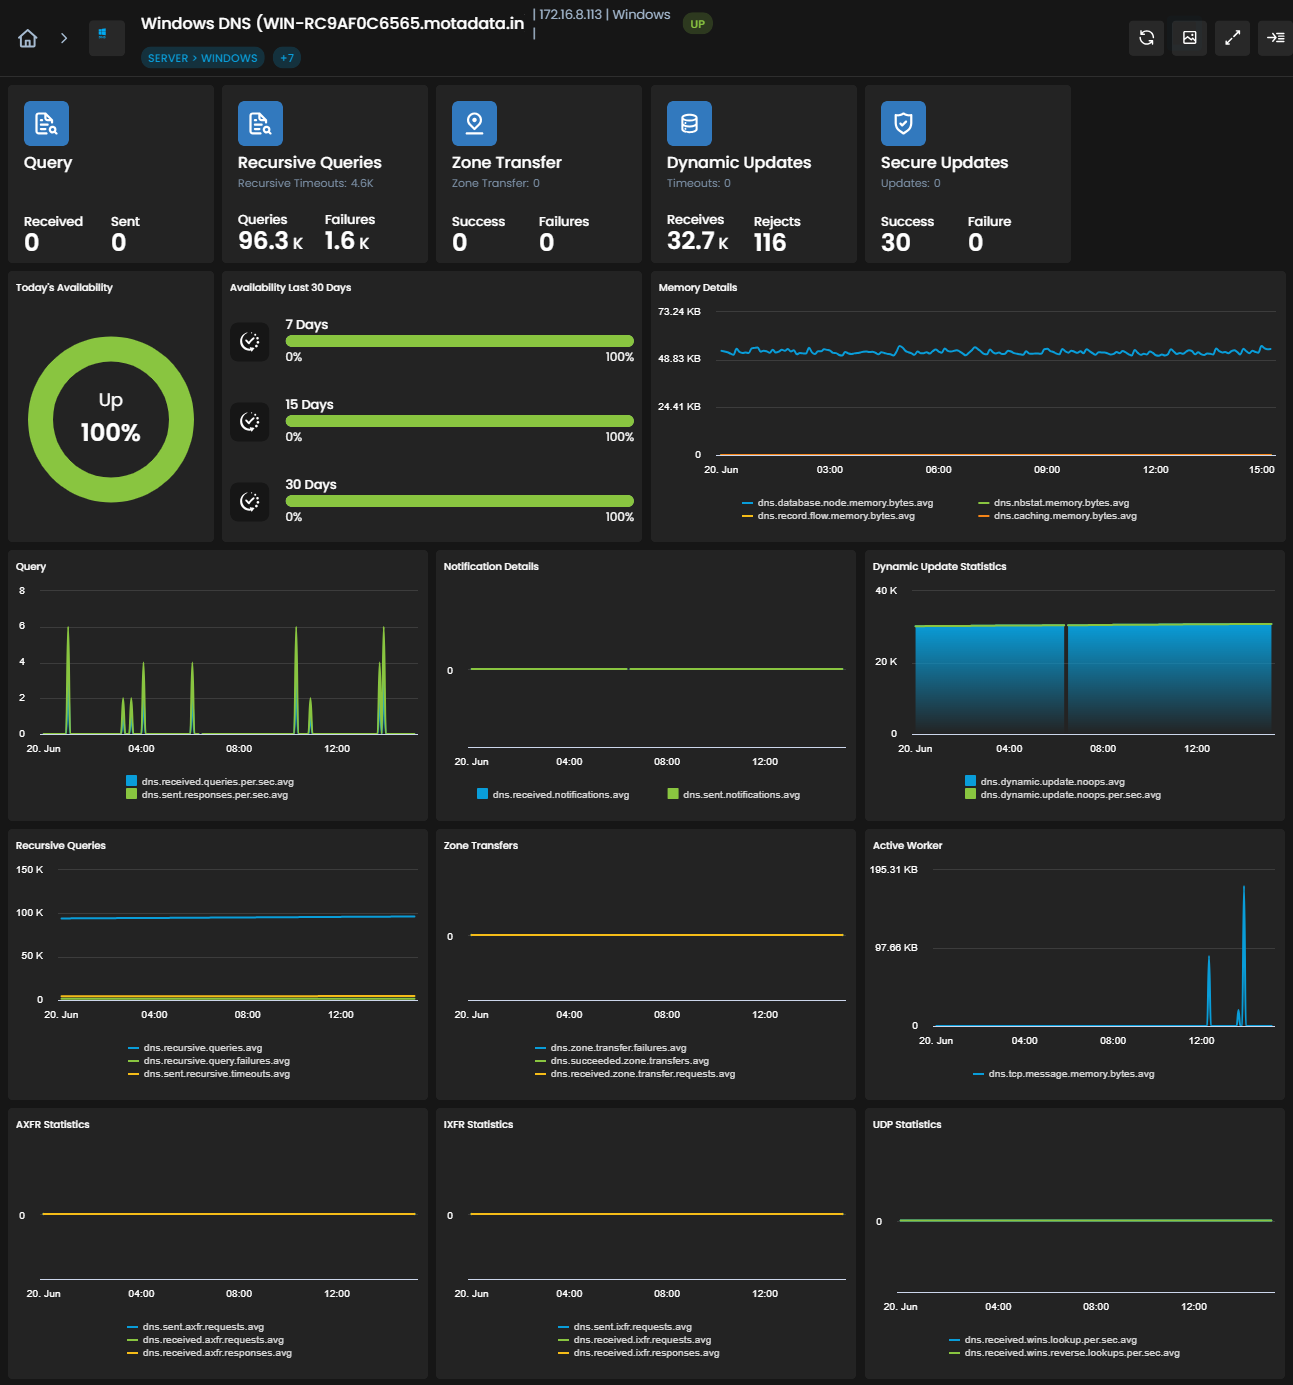Click the Dynamic Updates database icon
The width and height of the screenshot is (1293, 1385).
[x=689, y=124]
